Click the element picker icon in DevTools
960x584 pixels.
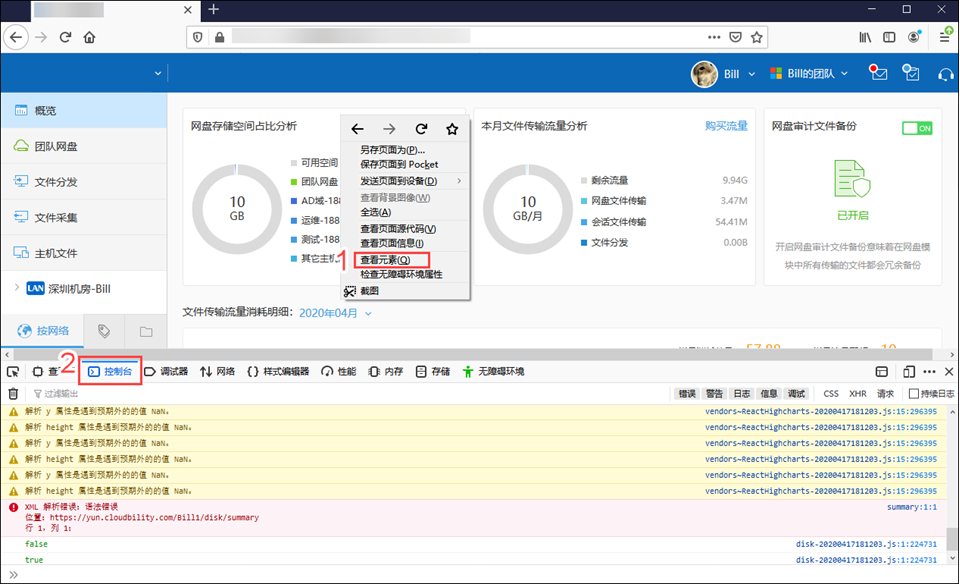pyautogui.click(x=13, y=371)
